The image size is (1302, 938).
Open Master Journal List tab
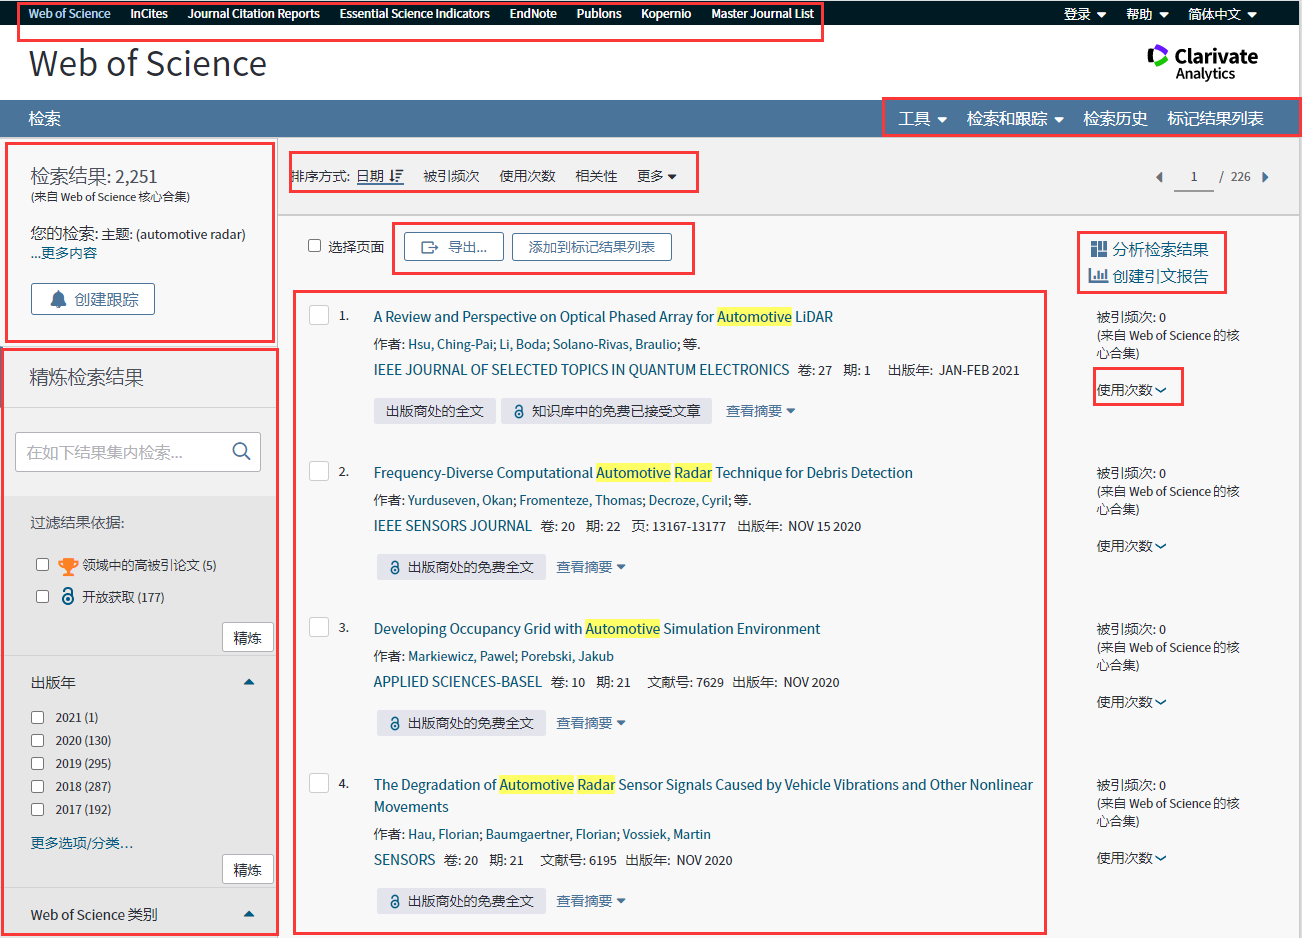(763, 14)
